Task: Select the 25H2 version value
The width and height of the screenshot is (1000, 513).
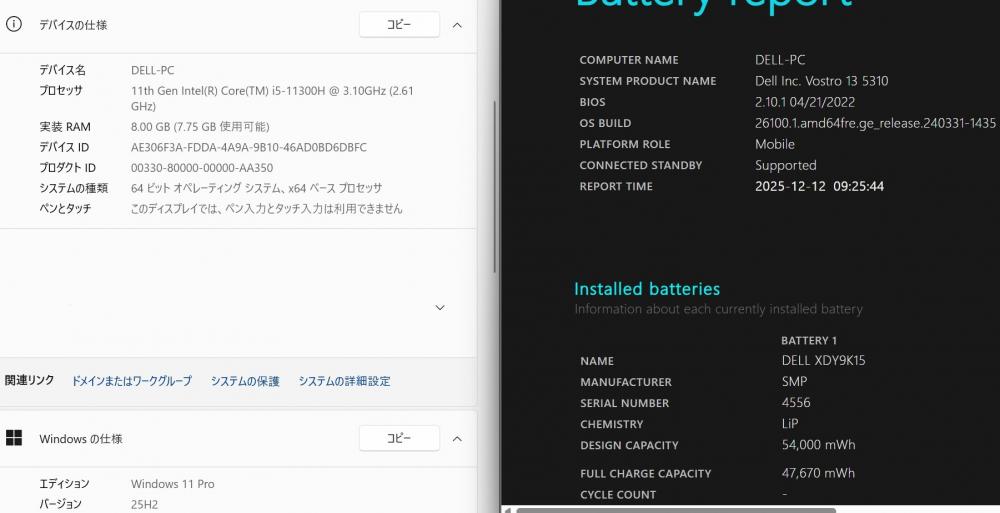Action: click(x=144, y=504)
